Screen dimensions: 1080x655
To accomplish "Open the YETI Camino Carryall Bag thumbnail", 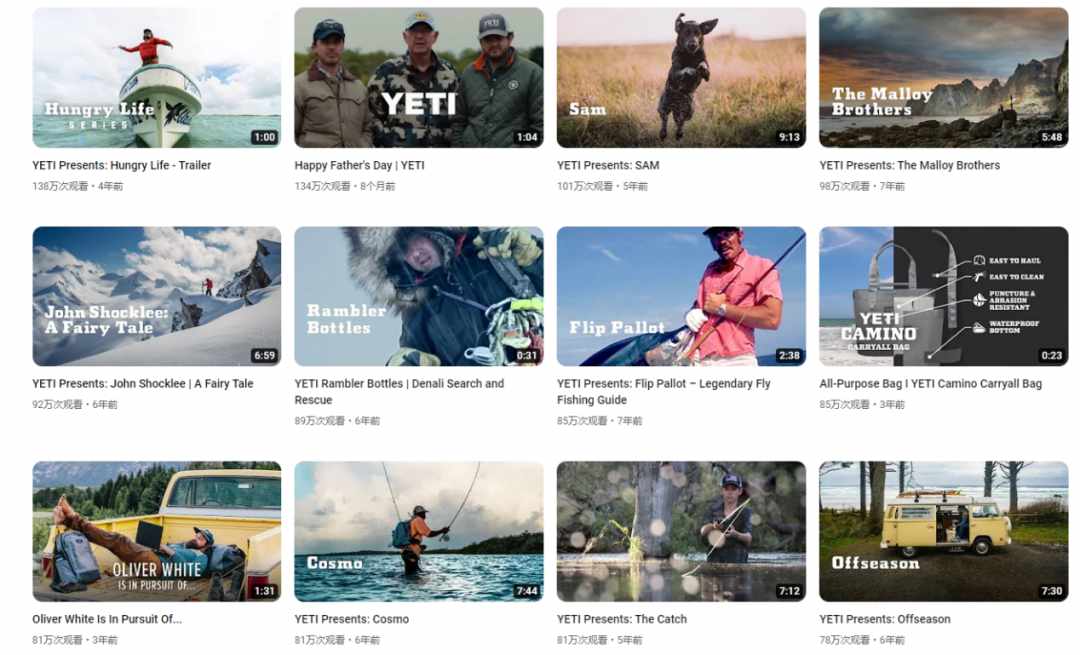I will coord(944,296).
